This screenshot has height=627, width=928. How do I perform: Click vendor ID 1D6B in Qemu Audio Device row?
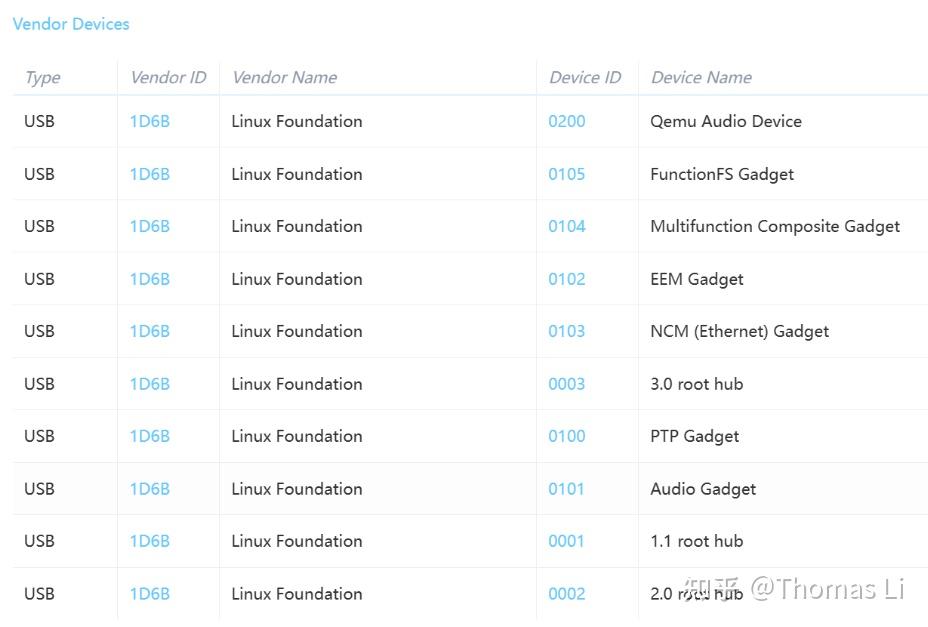point(150,122)
